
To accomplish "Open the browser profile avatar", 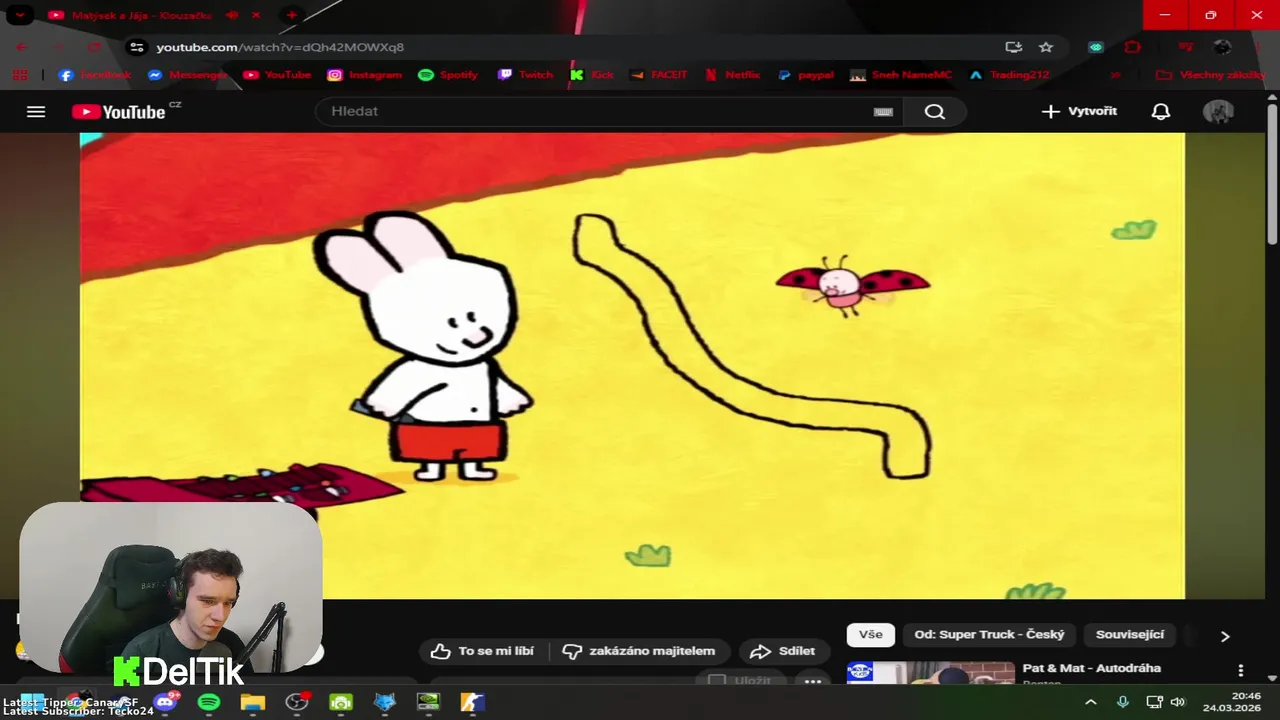I will coord(1221,47).
